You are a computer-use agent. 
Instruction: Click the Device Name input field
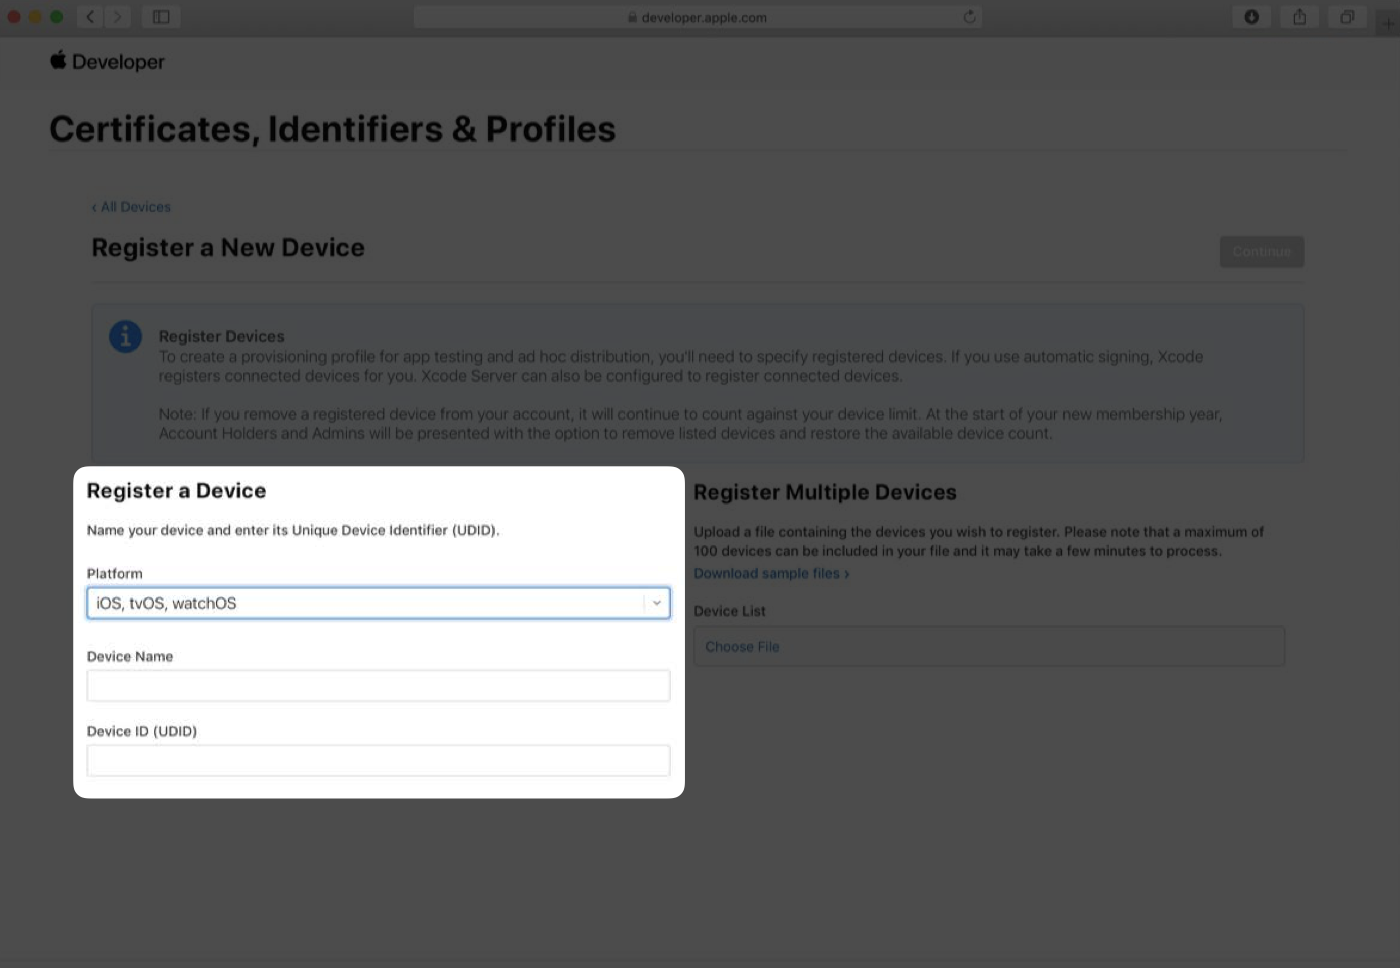pos(378,686)
